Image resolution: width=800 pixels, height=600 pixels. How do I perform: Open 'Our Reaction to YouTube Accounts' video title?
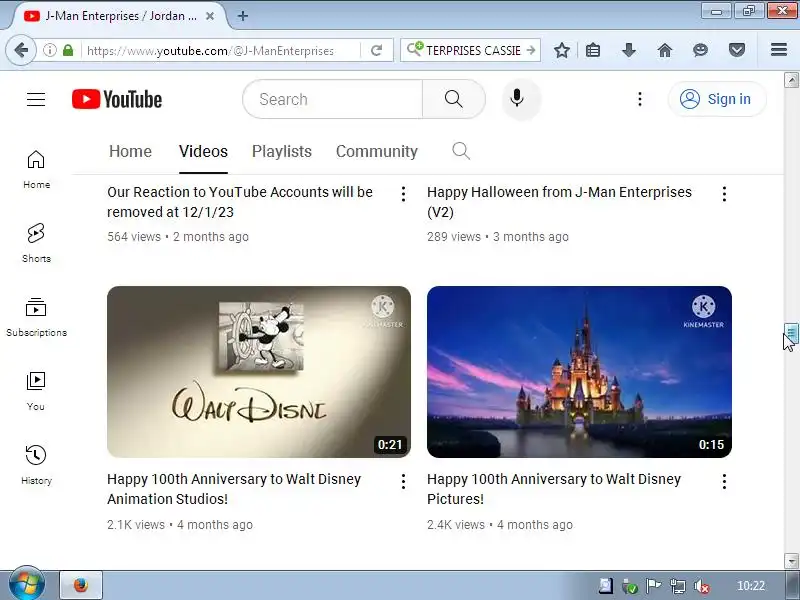coord(240,202)
